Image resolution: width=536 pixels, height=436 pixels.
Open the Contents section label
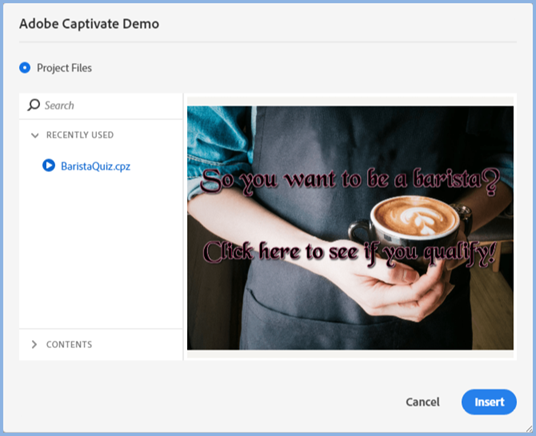69,344
